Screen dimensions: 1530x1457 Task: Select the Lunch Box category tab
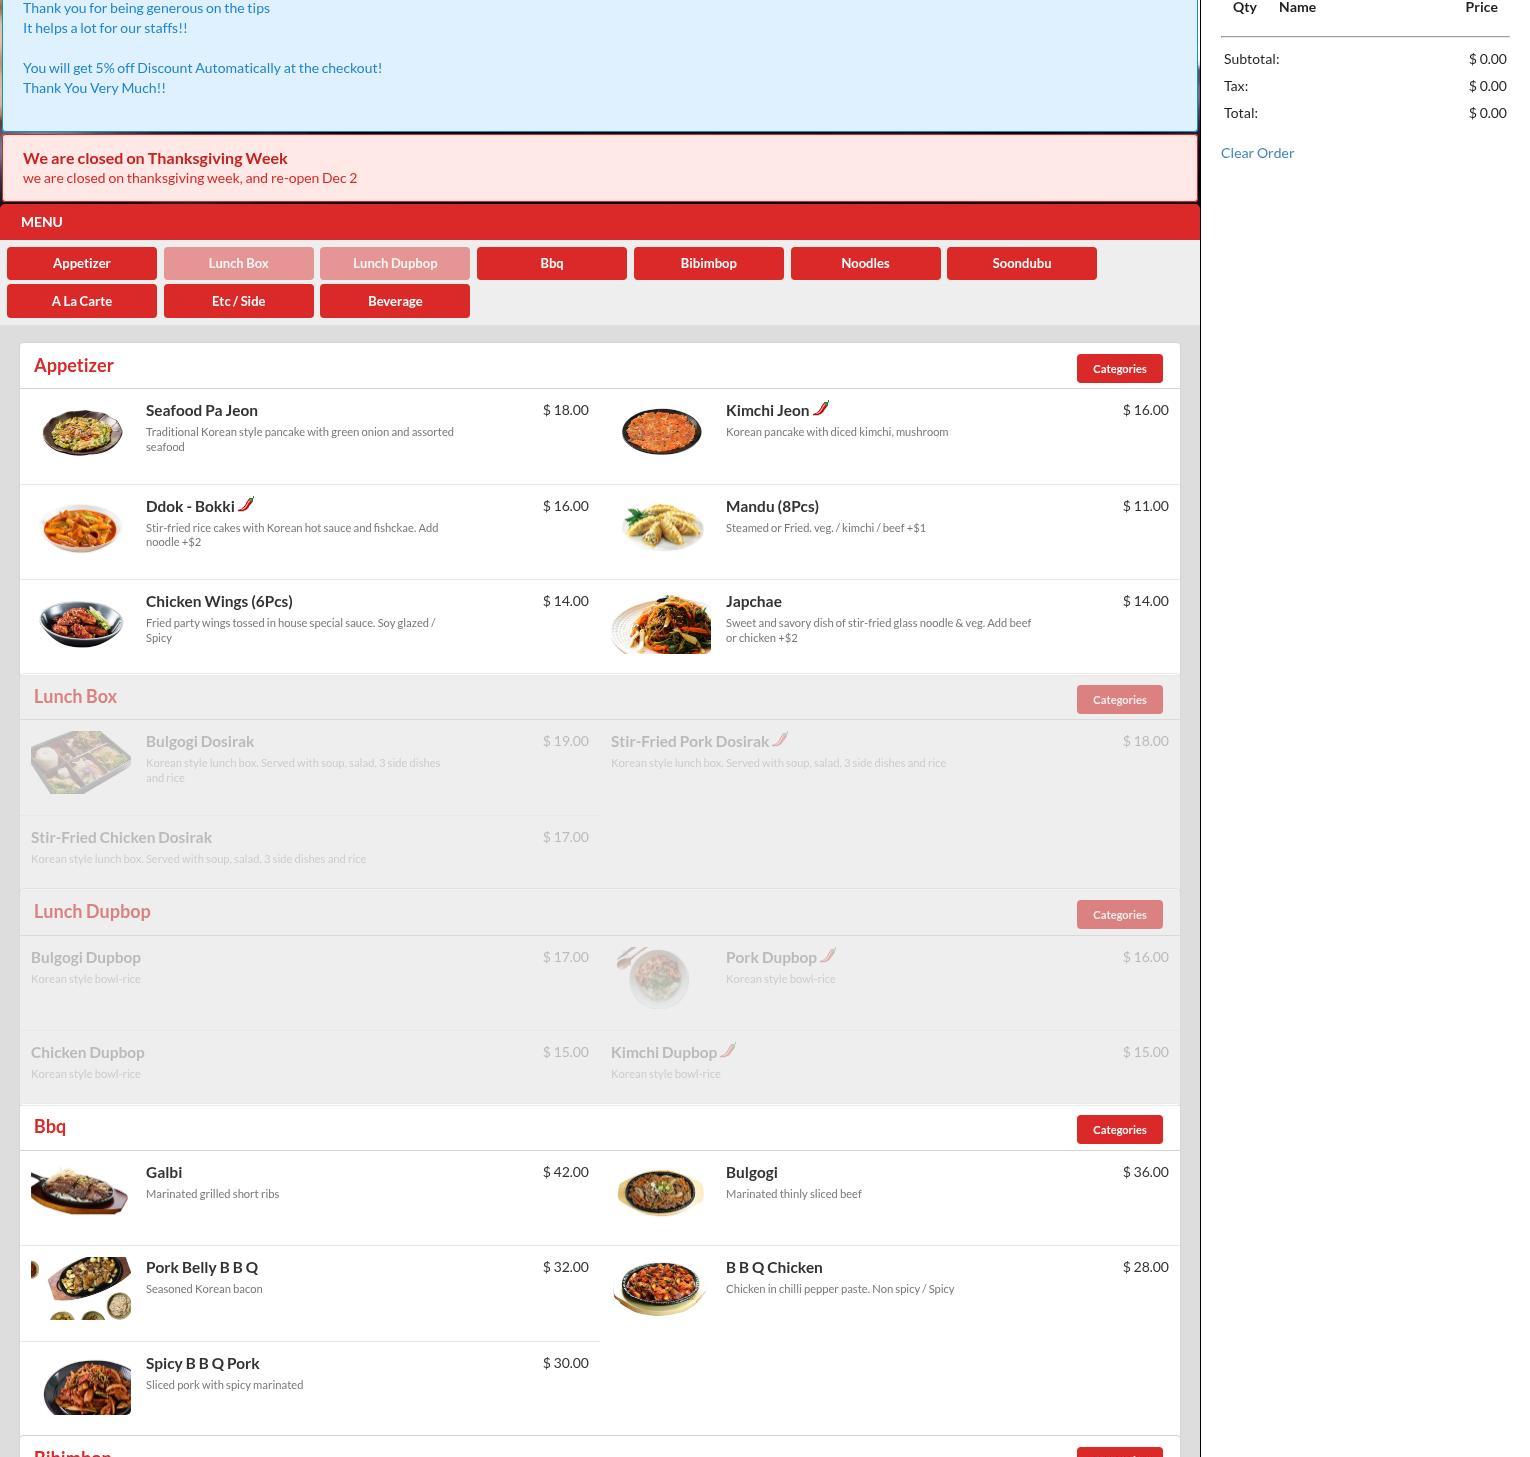click(239, 263)
